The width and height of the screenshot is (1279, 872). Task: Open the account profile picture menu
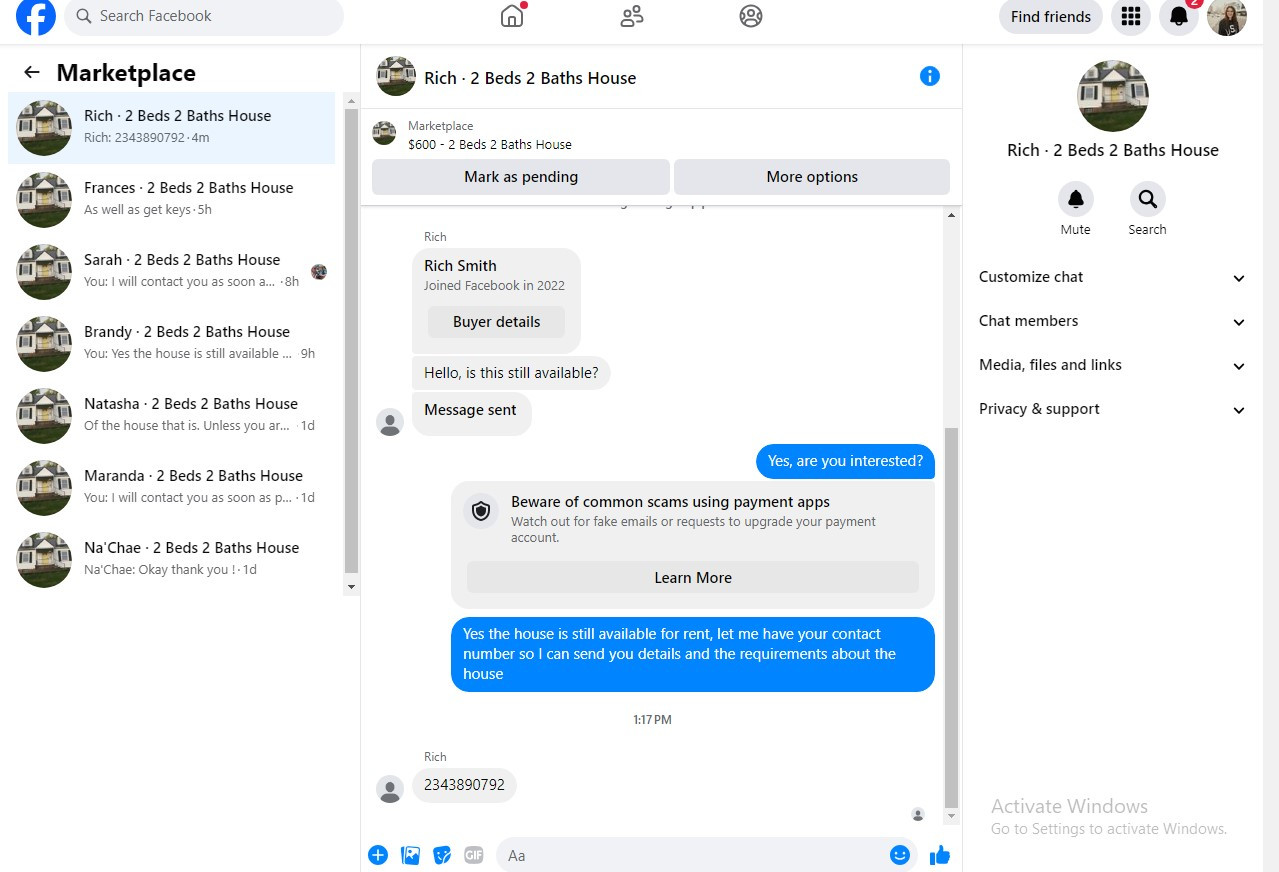click(1227, 16)
